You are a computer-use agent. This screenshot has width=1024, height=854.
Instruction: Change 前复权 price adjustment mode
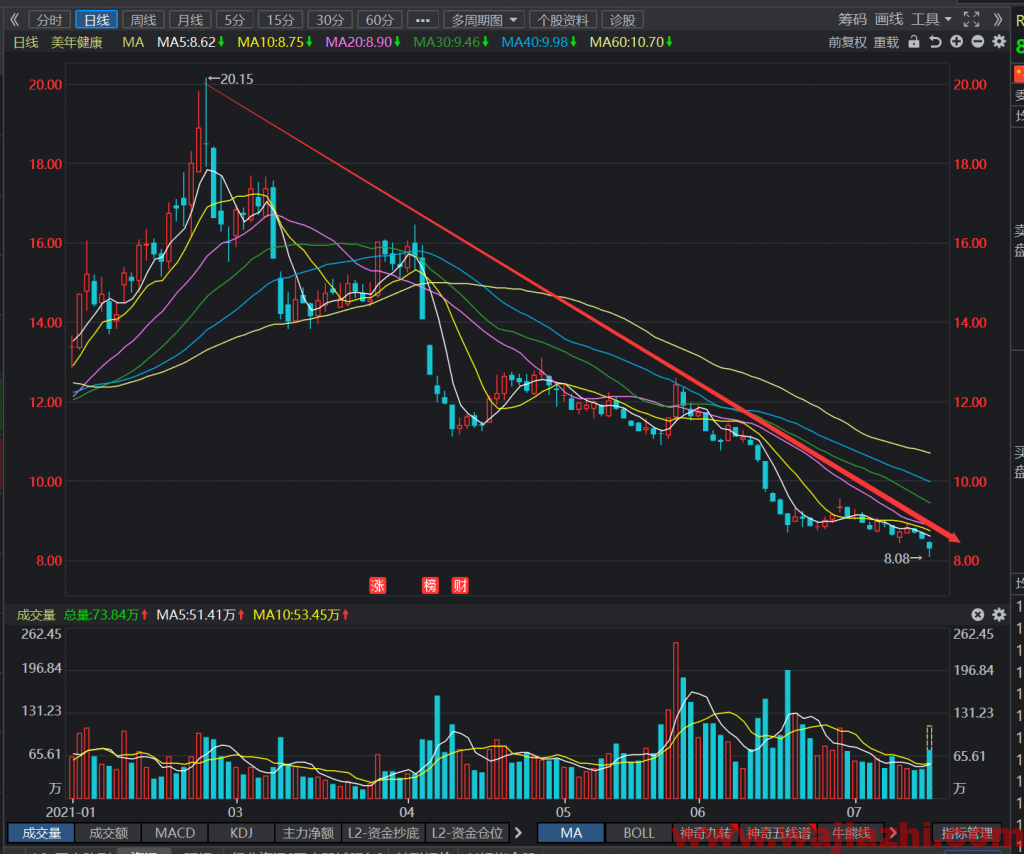click(848, 42)
